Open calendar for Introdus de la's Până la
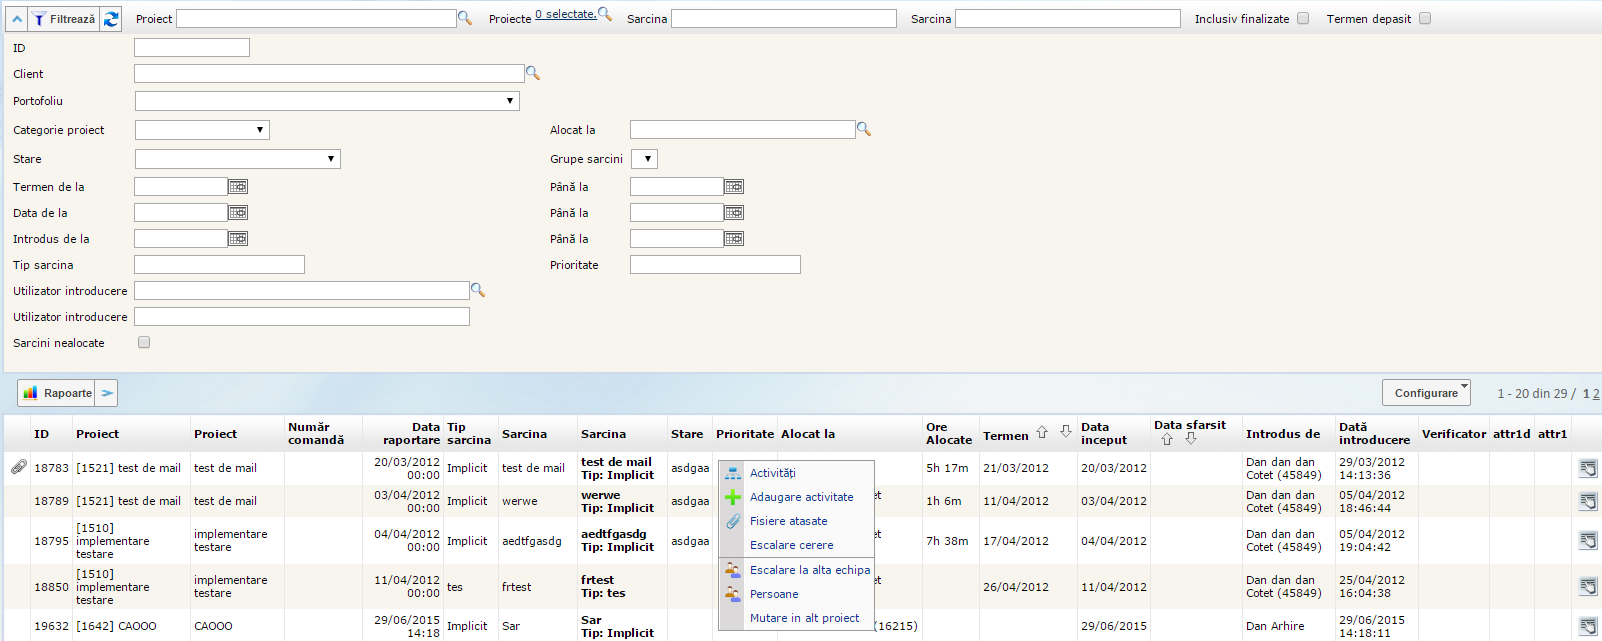 point(734,239)
